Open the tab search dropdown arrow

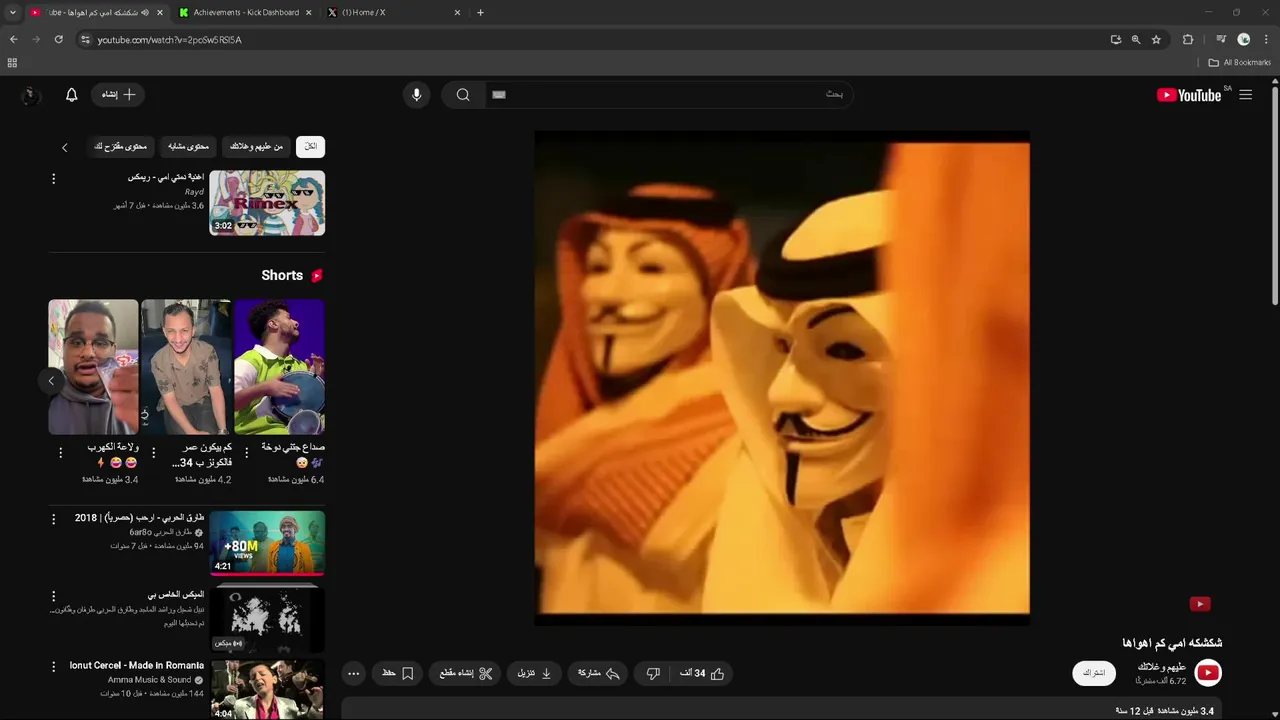coord(12,12)
